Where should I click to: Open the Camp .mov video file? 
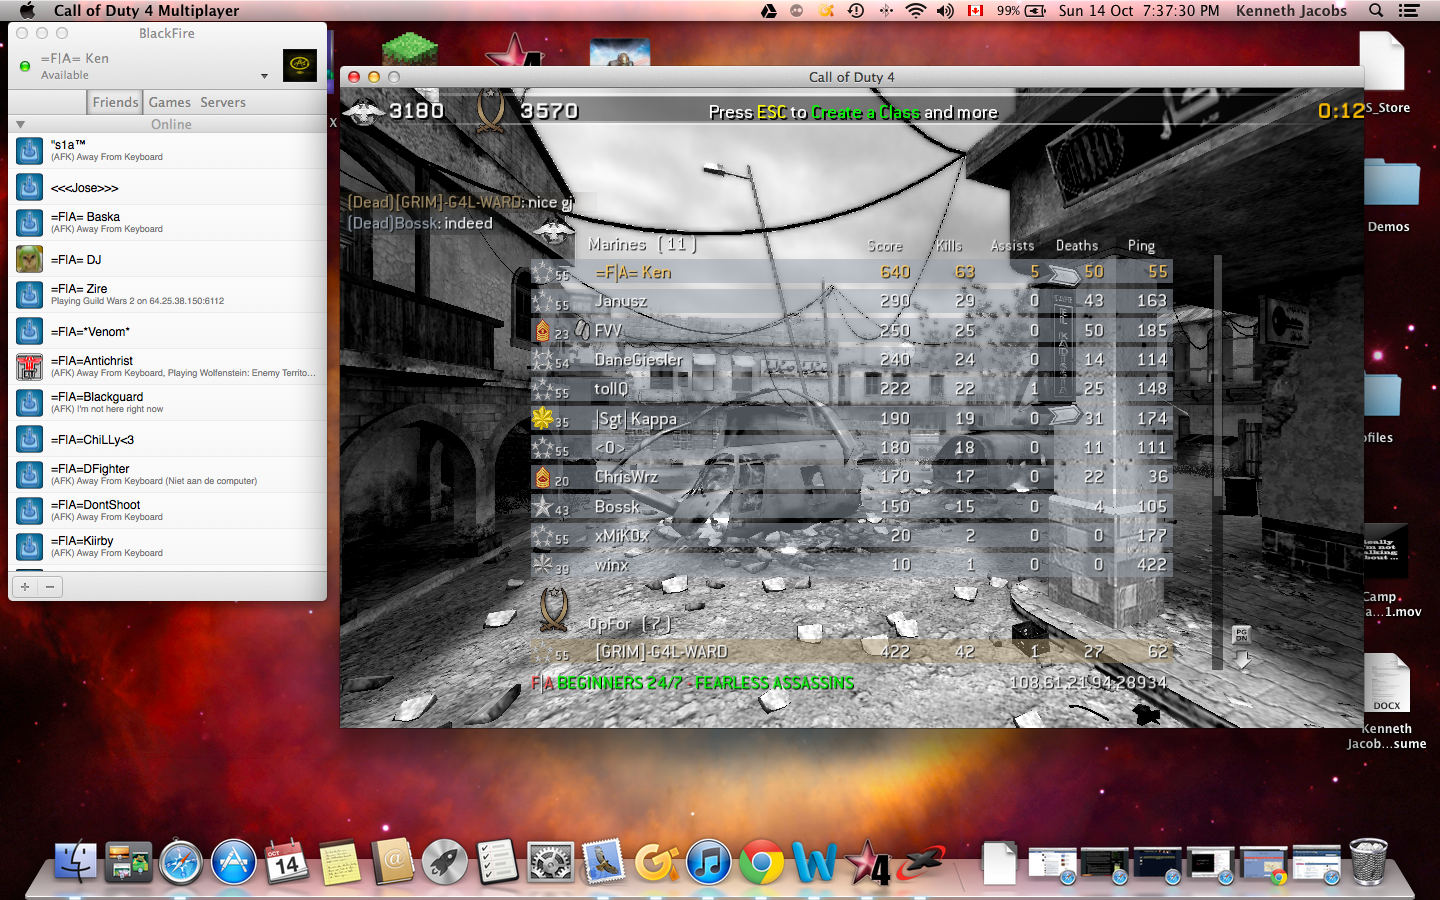pyautogui.click(x=1386, y=551)
